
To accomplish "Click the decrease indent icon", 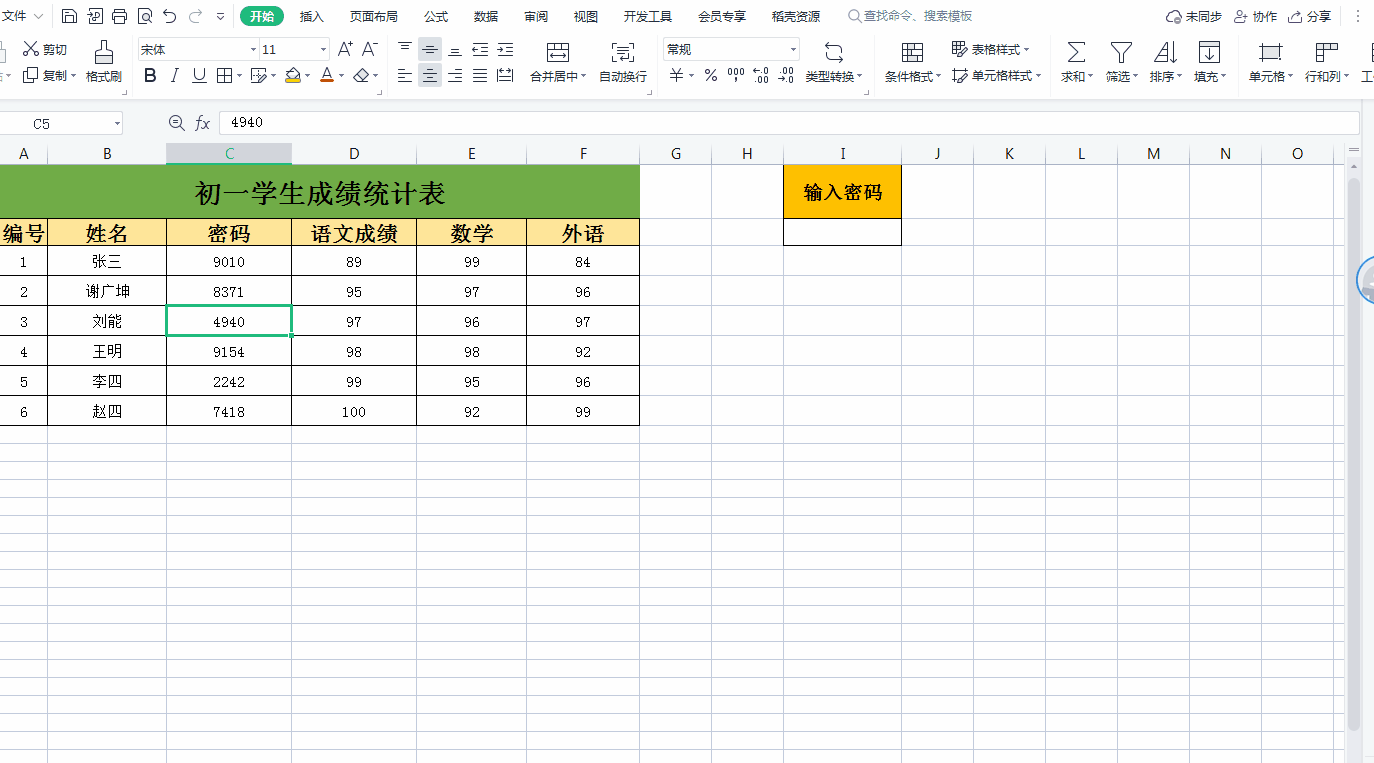I will (480, 49).
